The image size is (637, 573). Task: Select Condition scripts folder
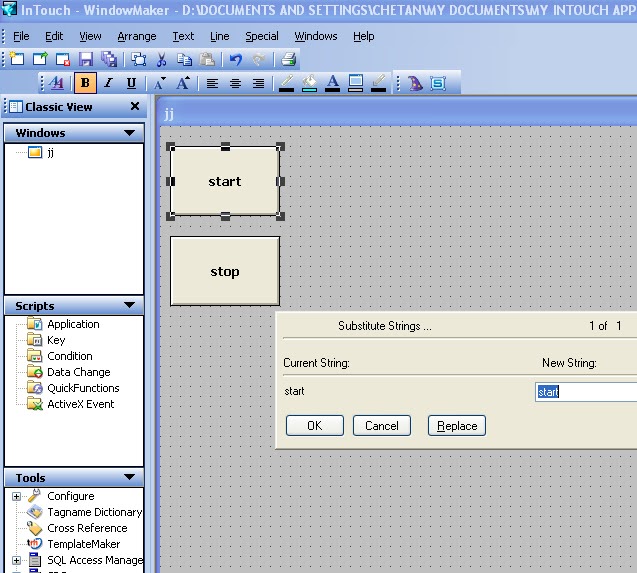[60, 356]
